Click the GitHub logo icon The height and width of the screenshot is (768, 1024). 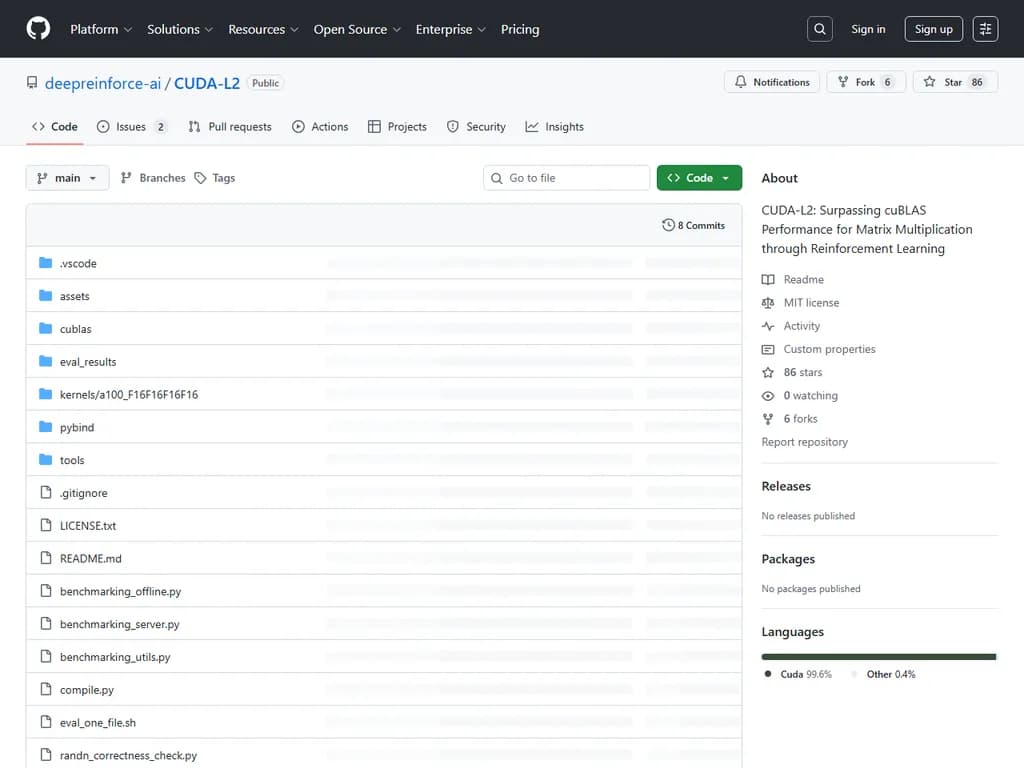(x=38, y=29)
